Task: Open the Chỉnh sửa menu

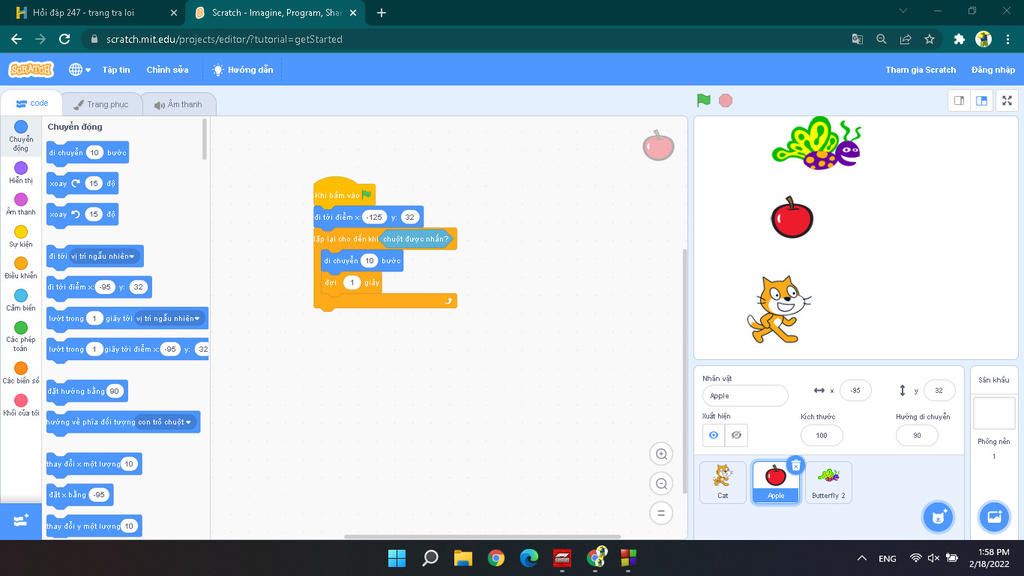Action: (167, 69)
